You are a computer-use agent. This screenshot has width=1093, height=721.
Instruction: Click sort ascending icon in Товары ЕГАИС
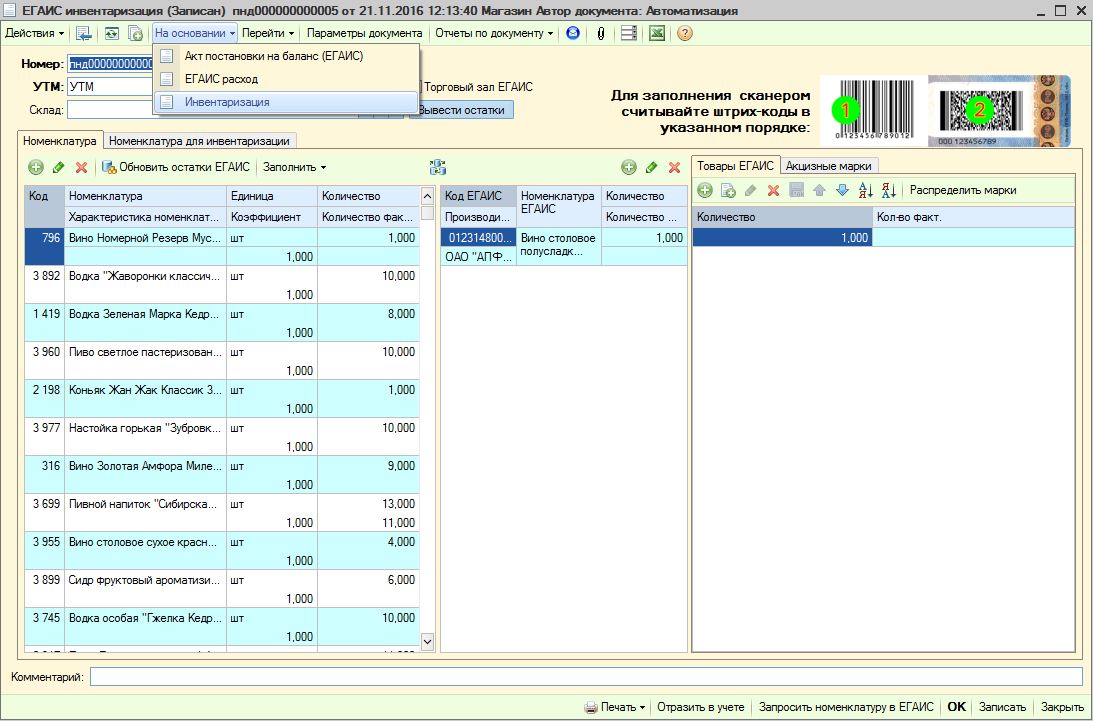pos(866,190)
